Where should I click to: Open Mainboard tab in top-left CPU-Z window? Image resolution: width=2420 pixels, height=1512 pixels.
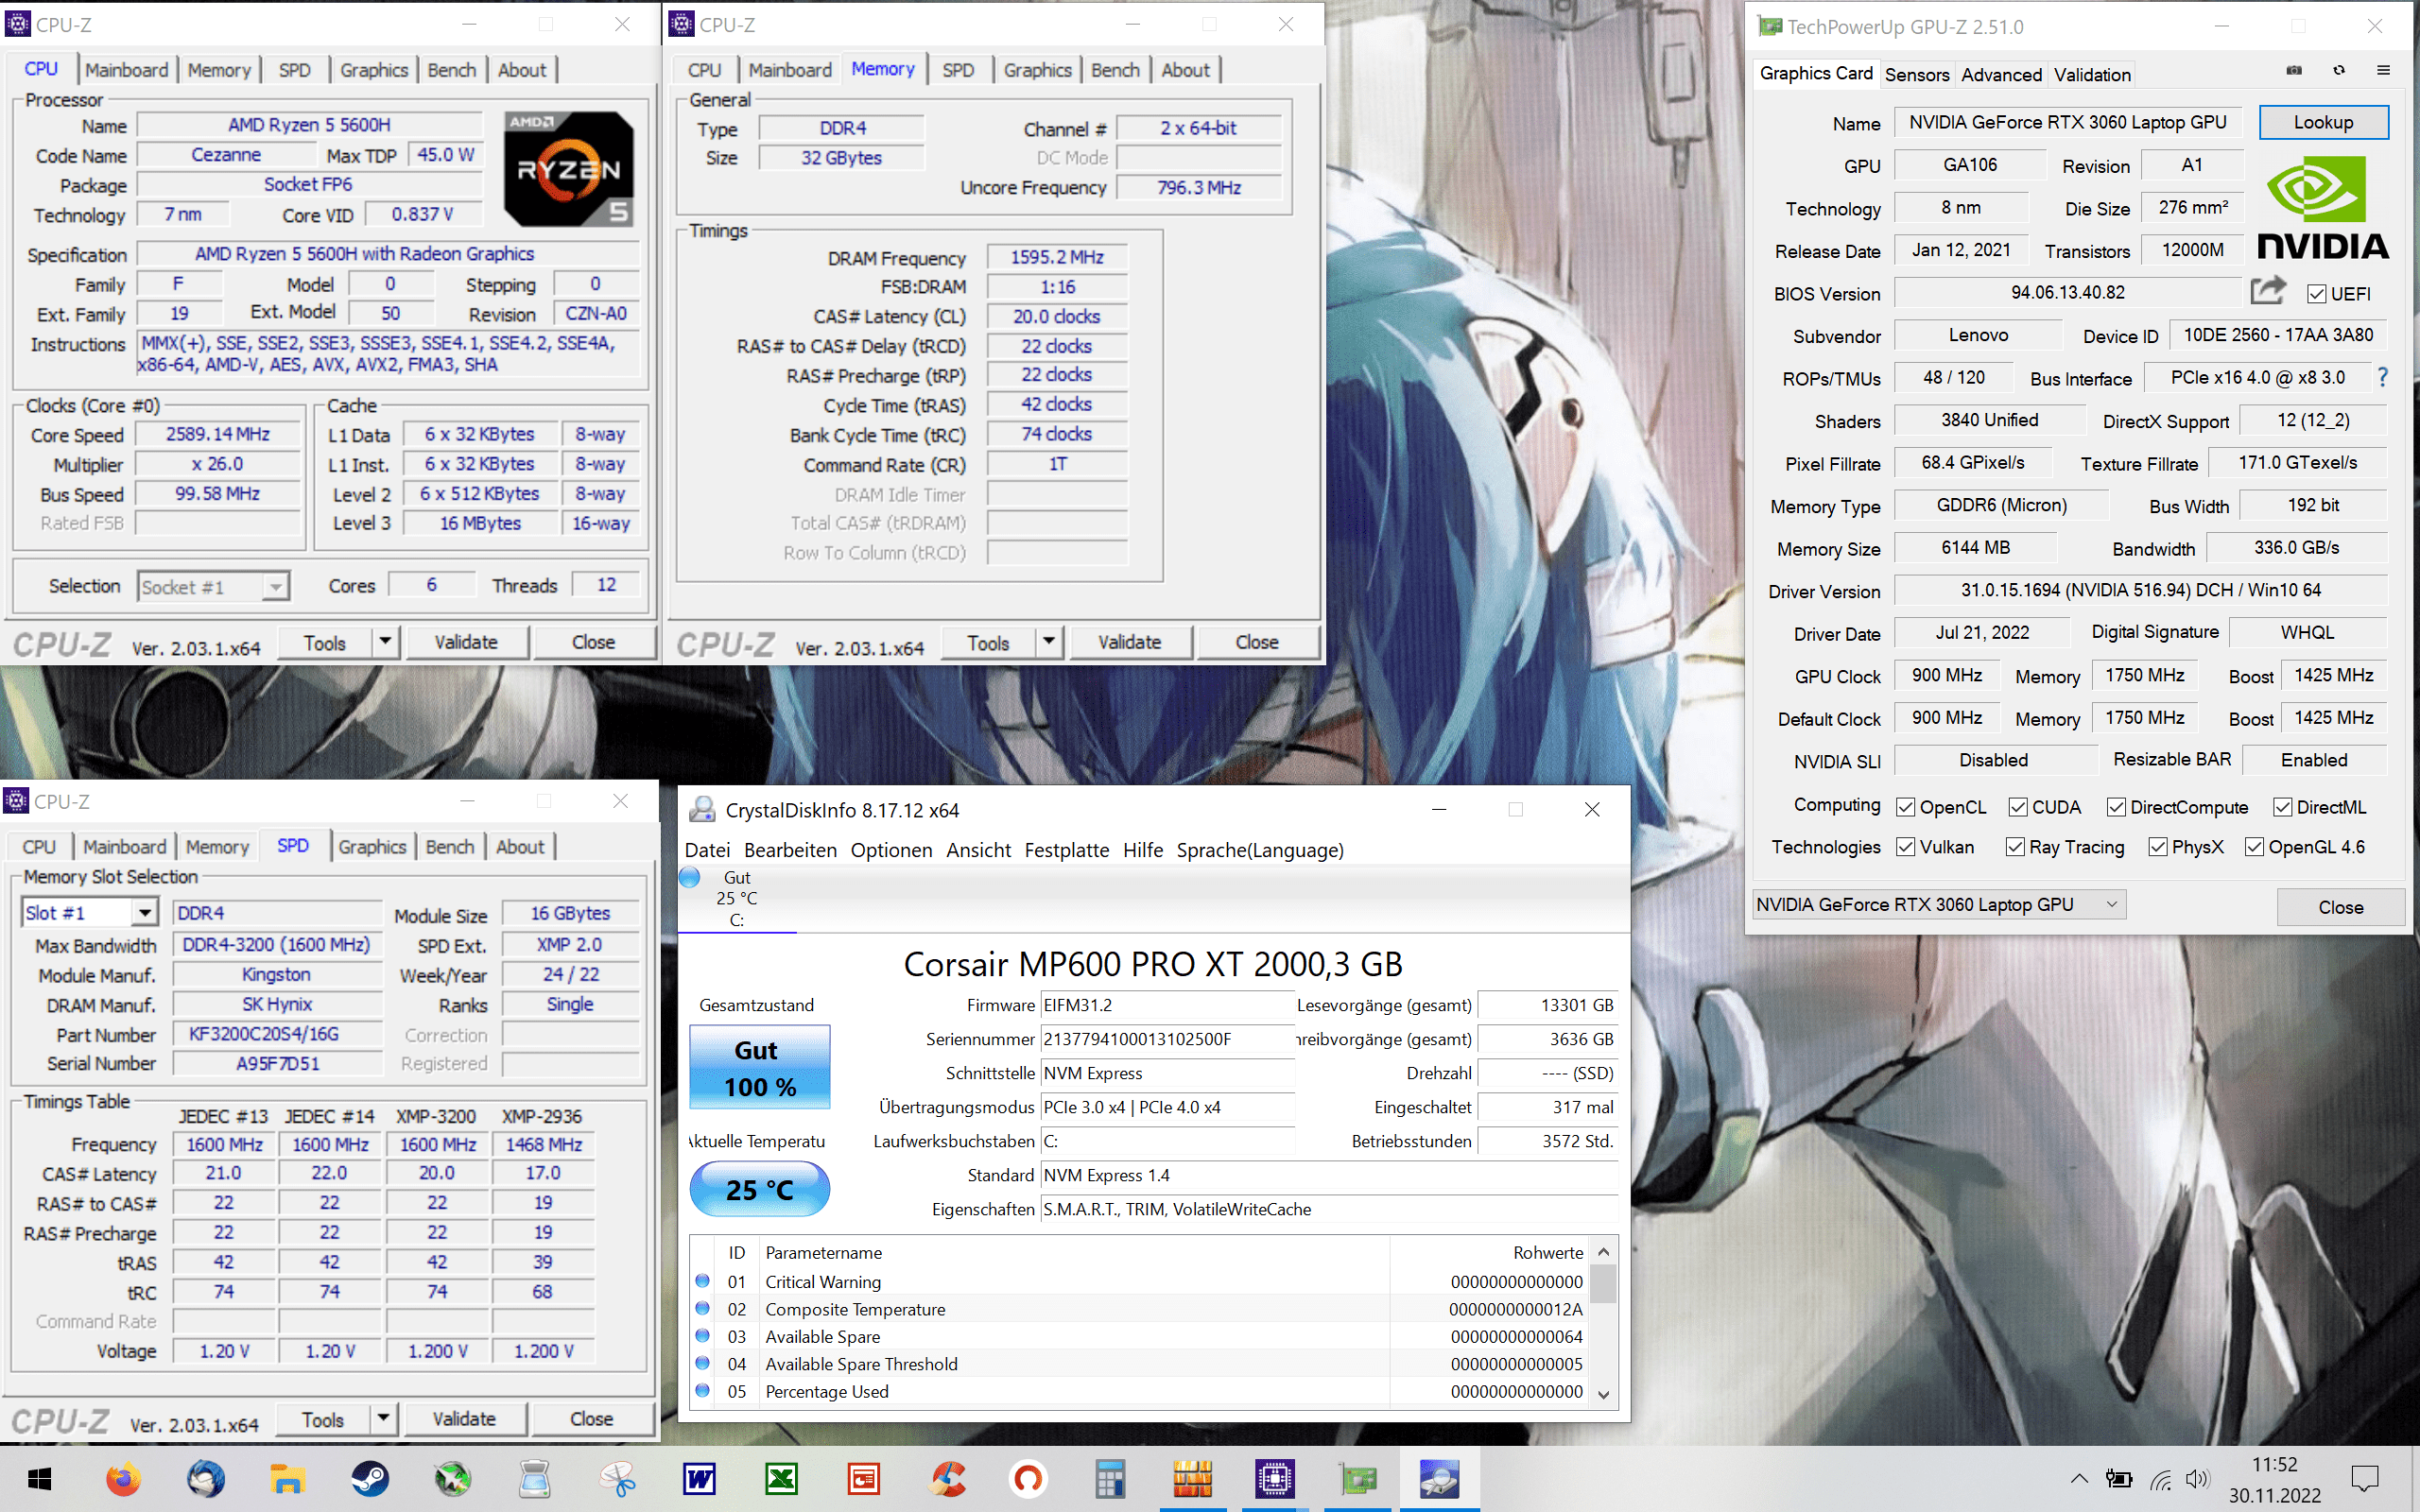point(127,70)
